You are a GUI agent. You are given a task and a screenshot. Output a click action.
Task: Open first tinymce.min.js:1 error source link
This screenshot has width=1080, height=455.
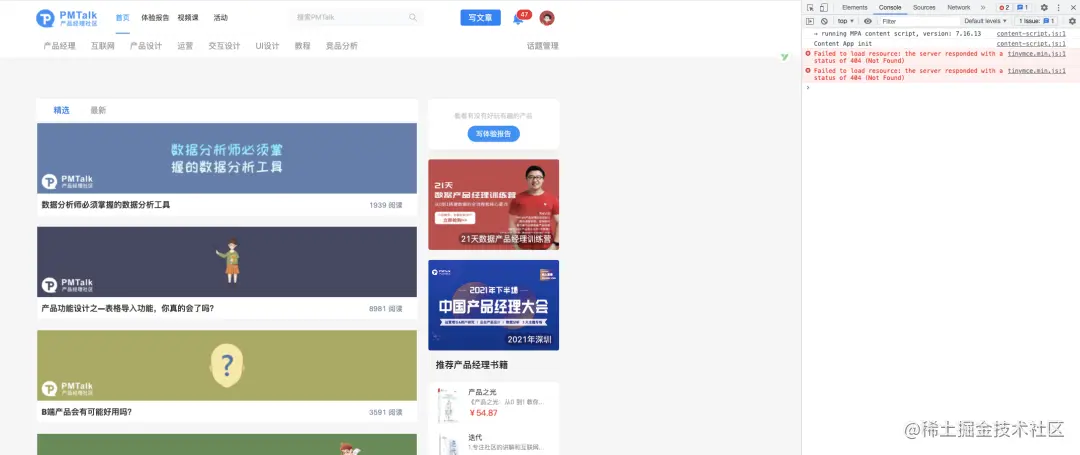point(1037,54)
